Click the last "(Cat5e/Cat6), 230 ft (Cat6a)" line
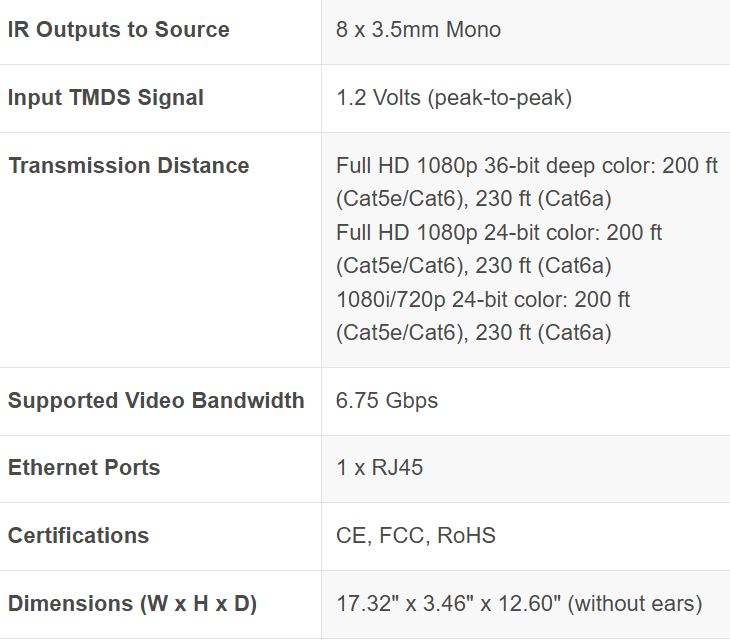This screenshot has height=640, width=730. [x=473, y=333]
